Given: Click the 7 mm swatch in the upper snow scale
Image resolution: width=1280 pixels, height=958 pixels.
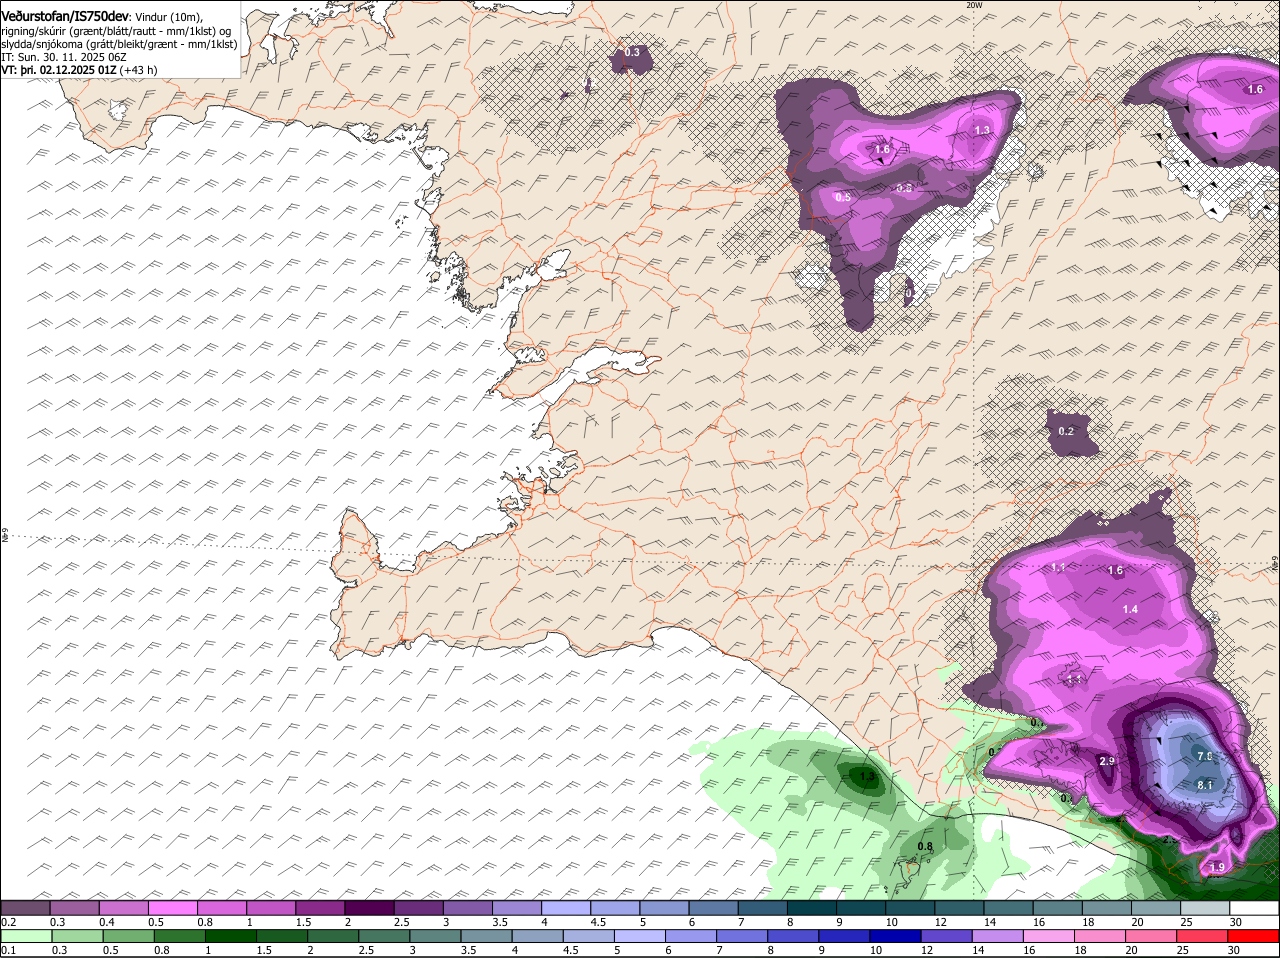Looking at the screenshot, I should coord(761,908).
